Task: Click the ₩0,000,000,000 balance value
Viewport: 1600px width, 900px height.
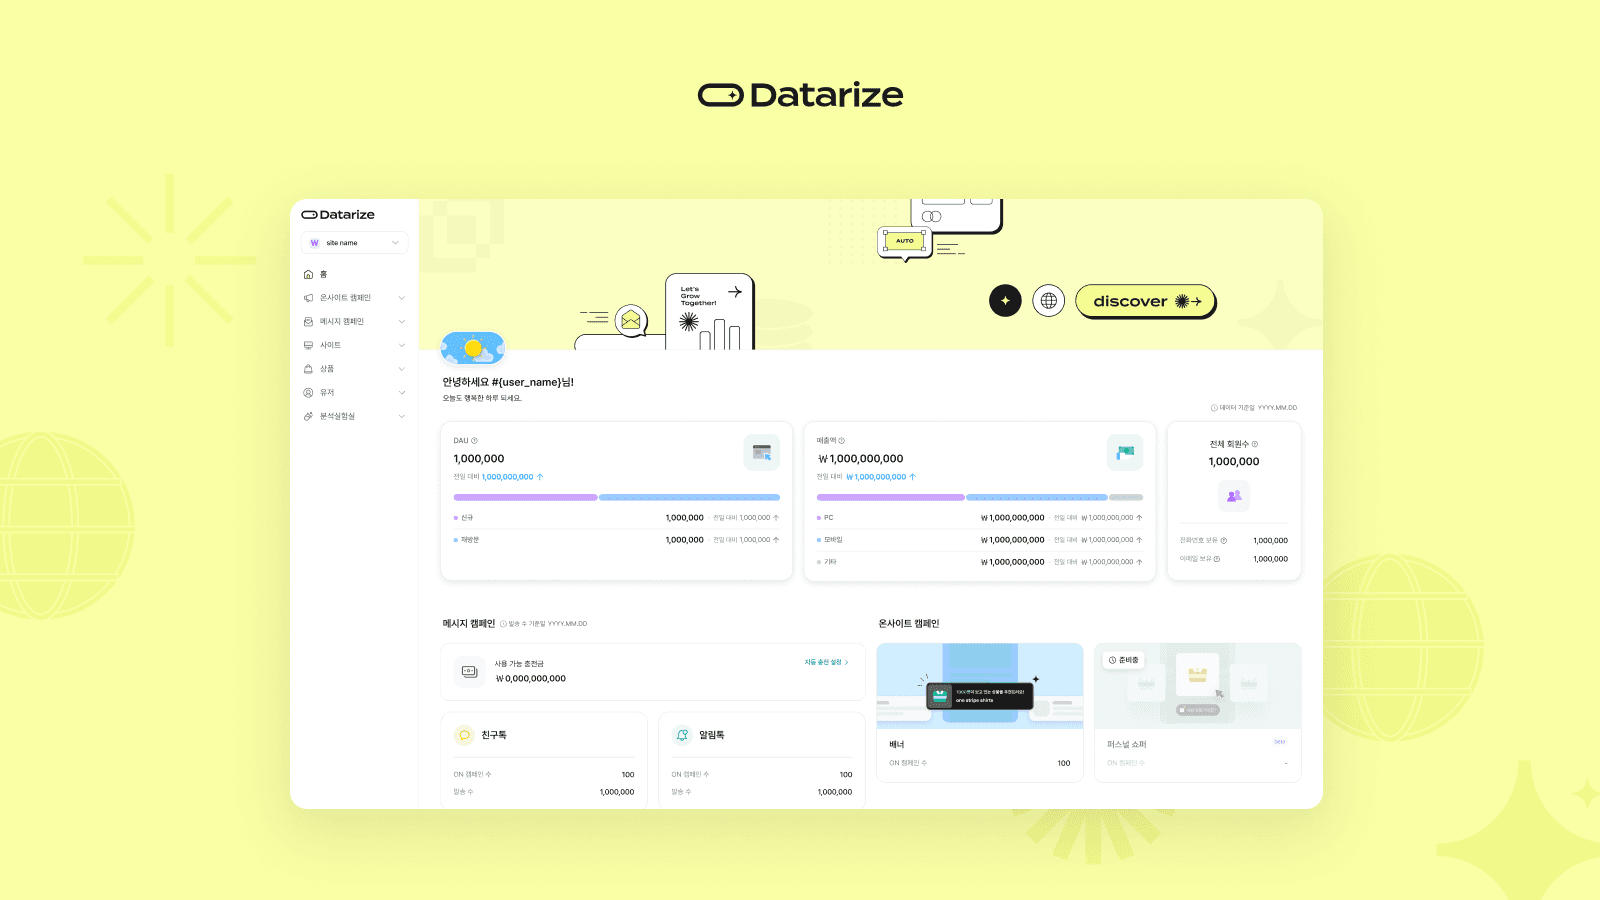Action: tap(531, 679)
